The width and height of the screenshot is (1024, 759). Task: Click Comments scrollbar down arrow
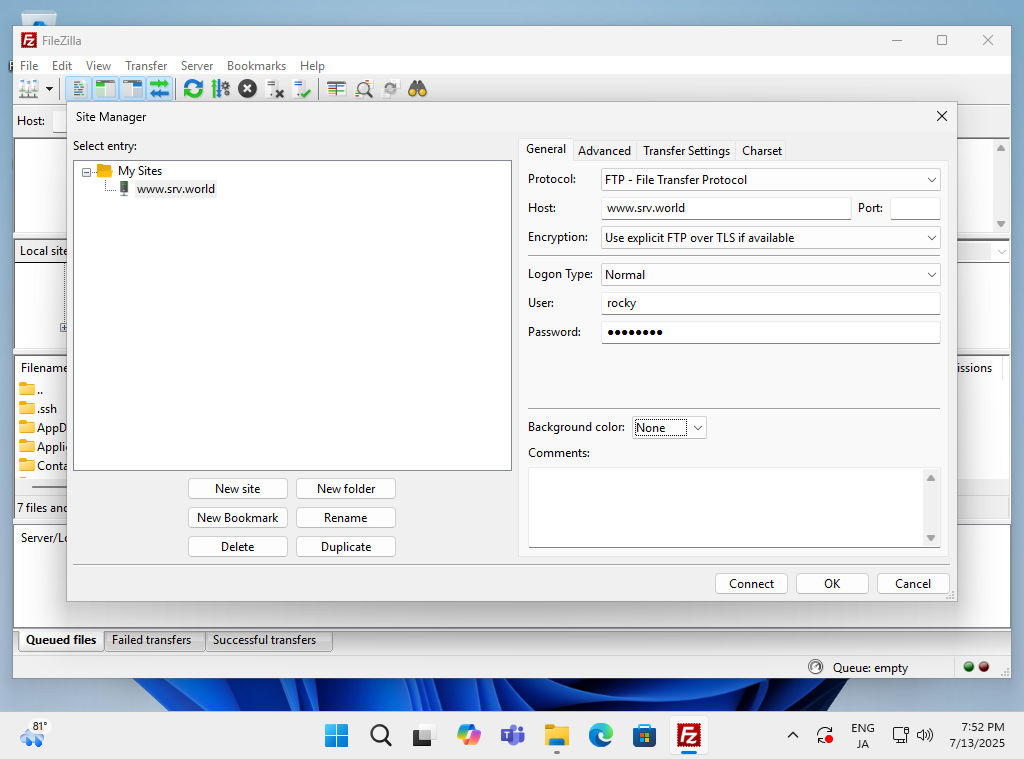click(931, 538)
